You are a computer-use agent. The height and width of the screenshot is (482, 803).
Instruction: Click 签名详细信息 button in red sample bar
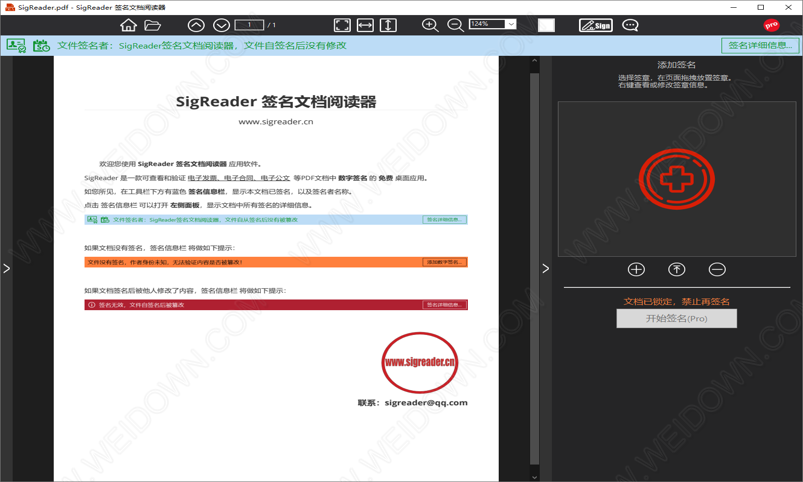[x=445, y=305]
